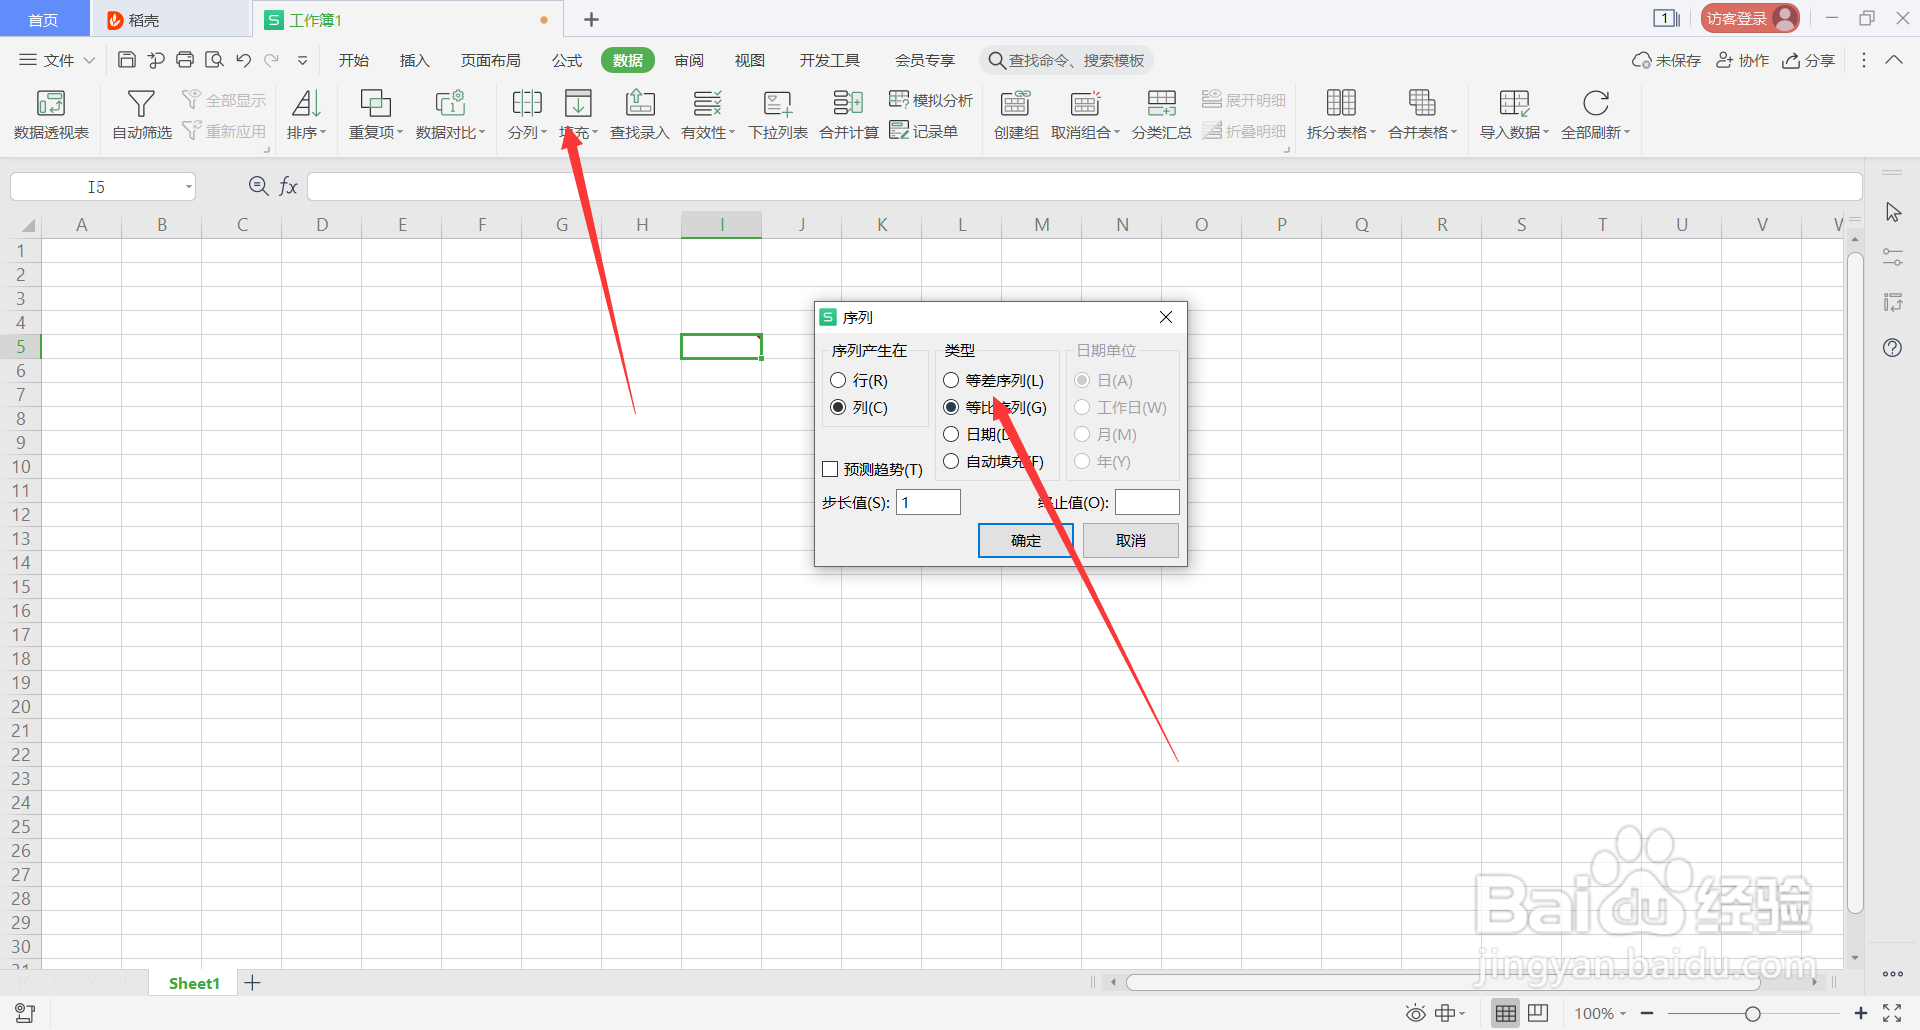Open the Lookup Entry (查找录入) tool
The width and height of the screenshot is (1920, 1030).
[640, 114]
